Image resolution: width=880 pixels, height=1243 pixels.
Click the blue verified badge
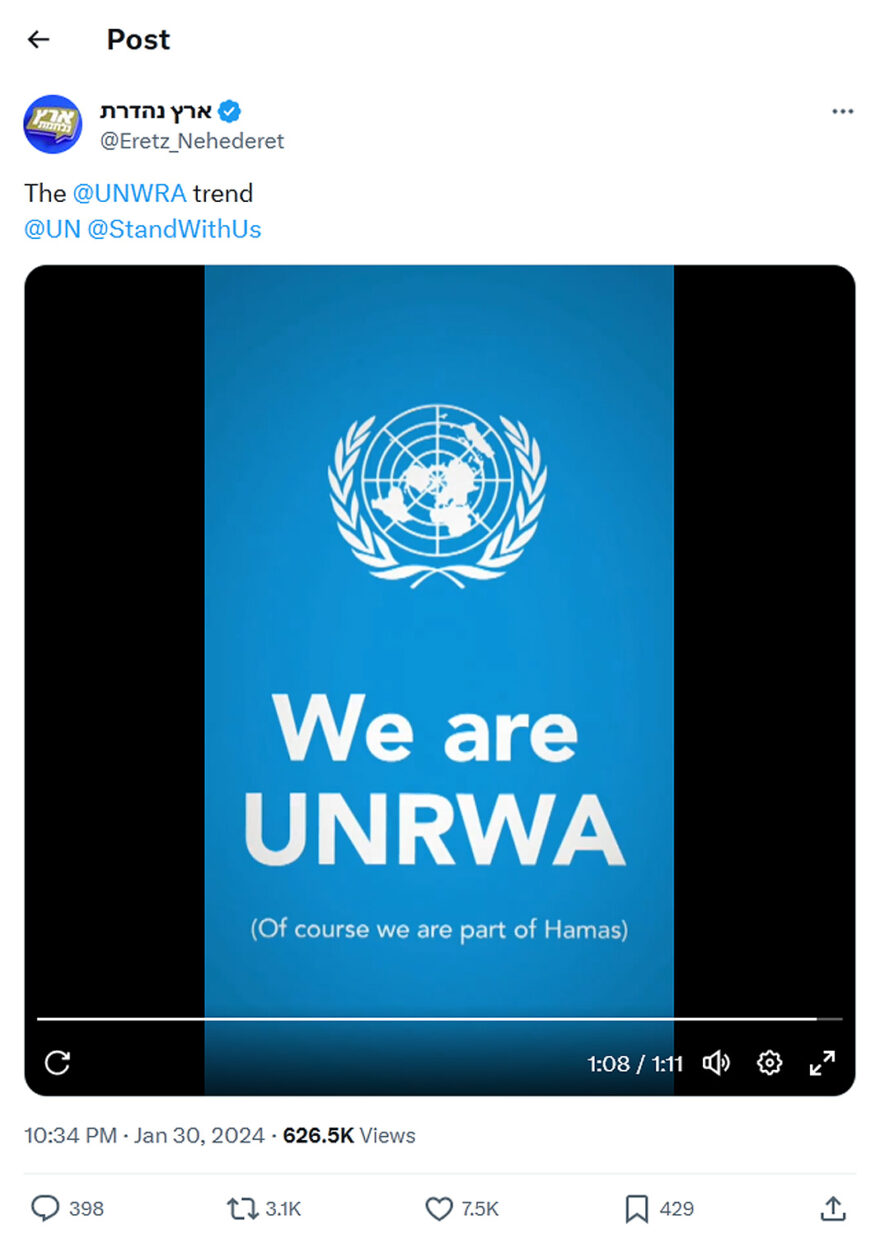click(x=230, y=111)
